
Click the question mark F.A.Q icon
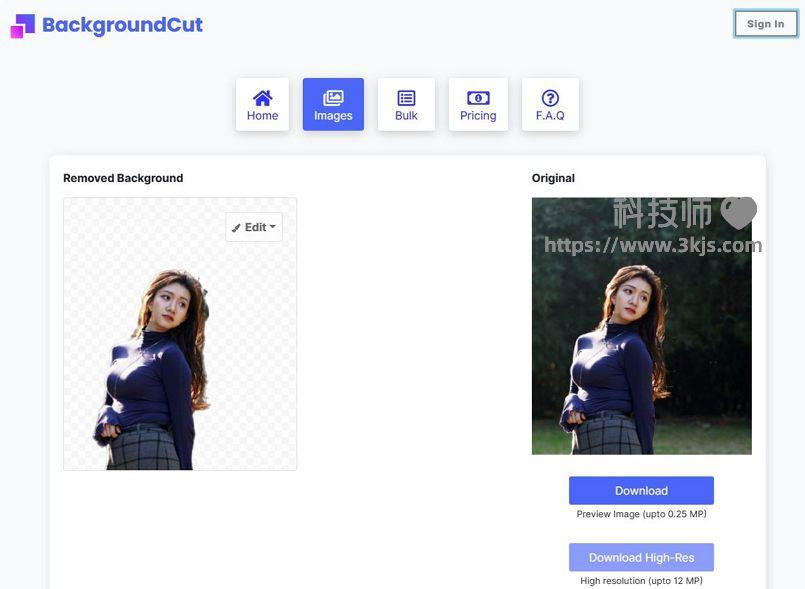[550, 97]
